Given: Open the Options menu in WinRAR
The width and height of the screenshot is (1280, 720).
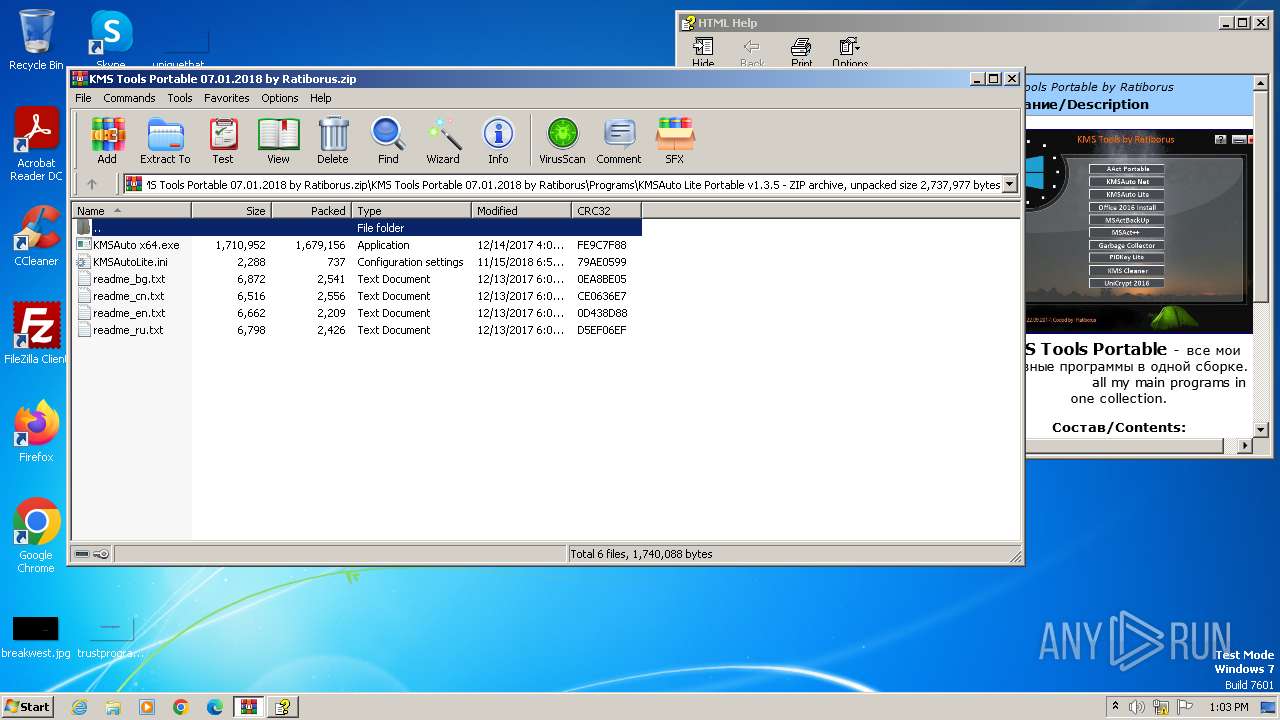Looking at the screenshot, I should pos(280,98).
